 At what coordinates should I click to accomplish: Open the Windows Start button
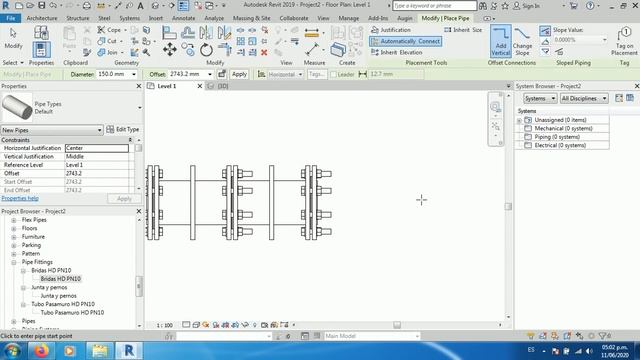(12, 351)
